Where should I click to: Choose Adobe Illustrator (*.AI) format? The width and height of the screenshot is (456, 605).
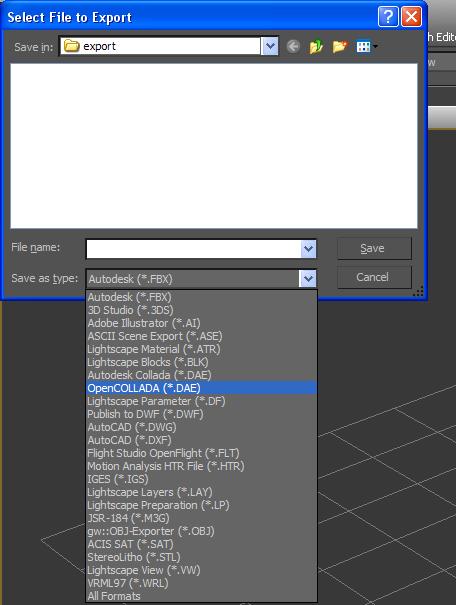(x=201, y=323)
